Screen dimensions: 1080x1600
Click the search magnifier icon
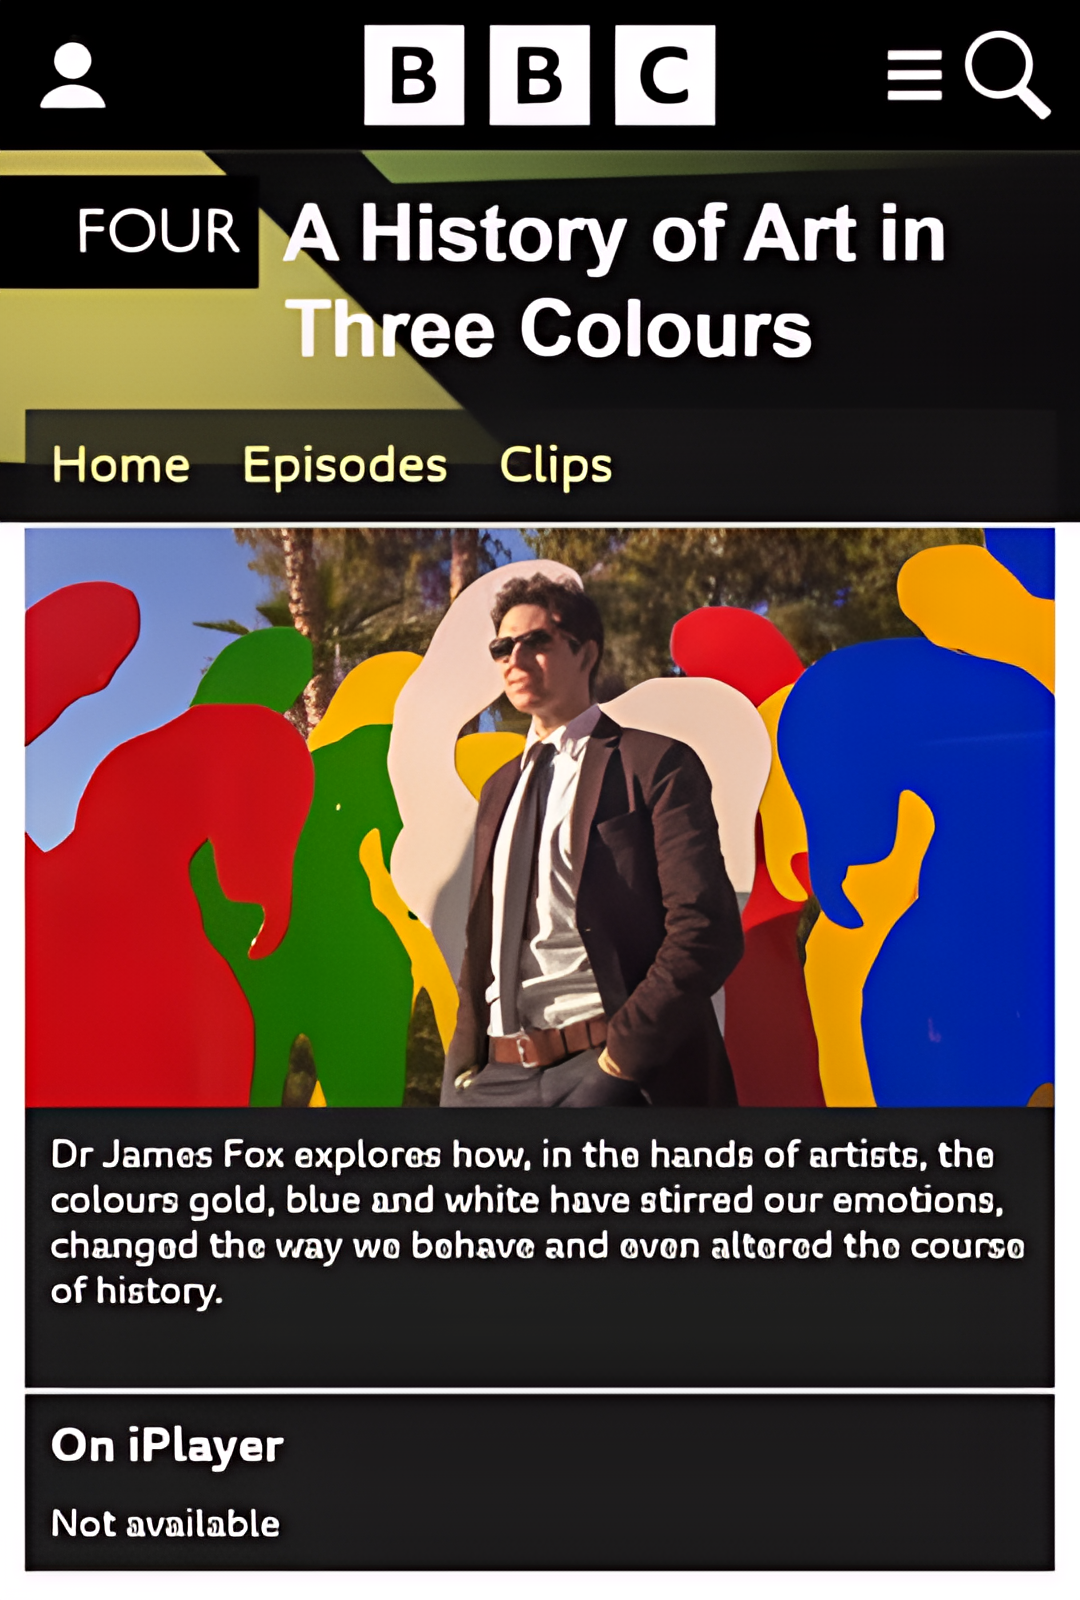click(1007, 75)
